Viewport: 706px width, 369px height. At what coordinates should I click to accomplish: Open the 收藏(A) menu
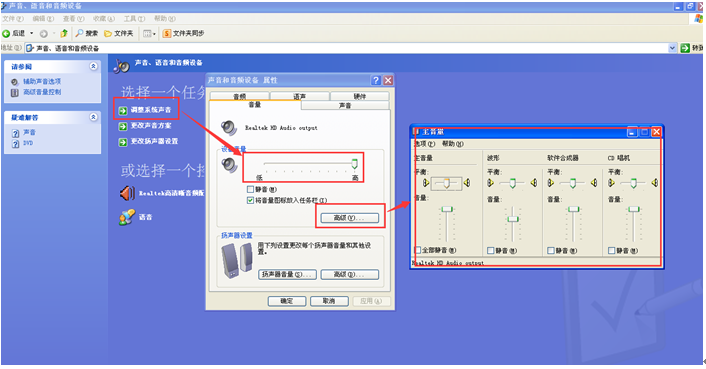point(104,18)
